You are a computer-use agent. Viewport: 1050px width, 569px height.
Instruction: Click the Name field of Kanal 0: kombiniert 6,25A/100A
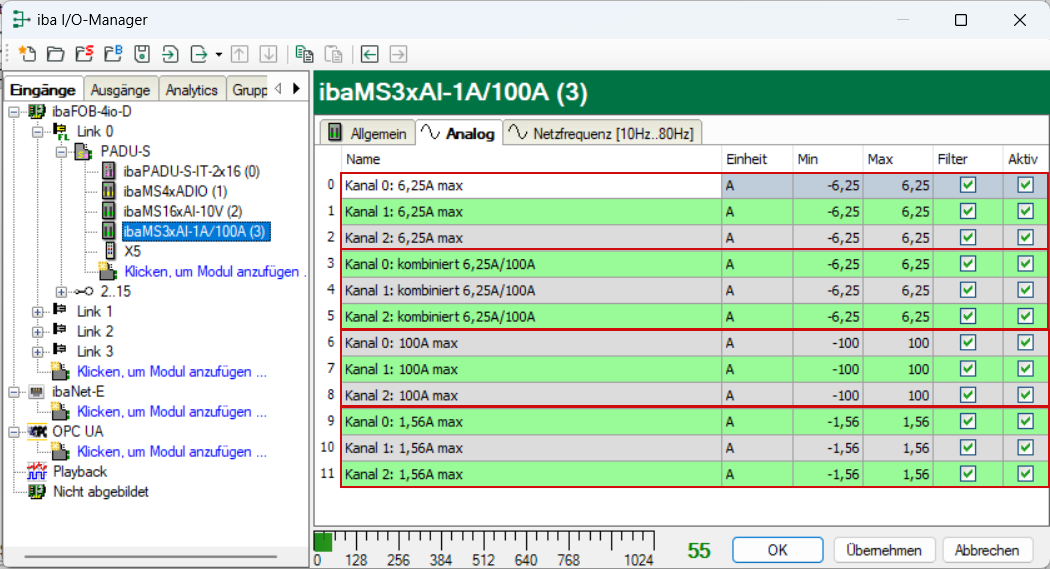[x=530, y=264]
